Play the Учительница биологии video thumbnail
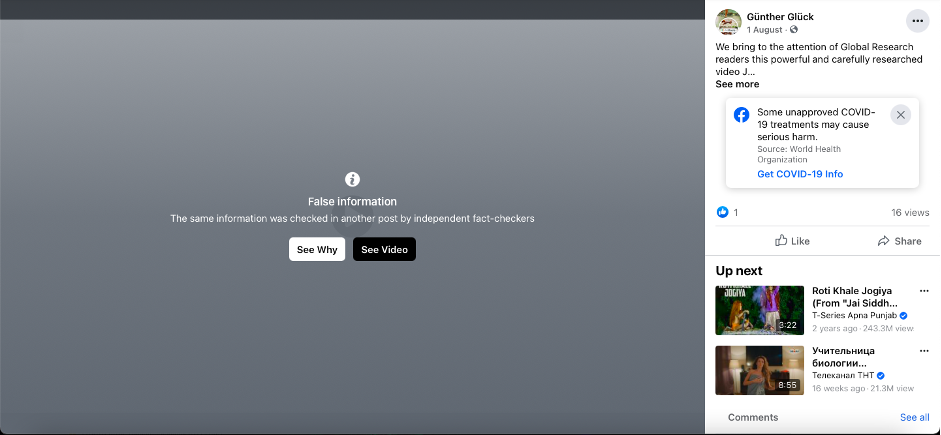 [760, 370]
